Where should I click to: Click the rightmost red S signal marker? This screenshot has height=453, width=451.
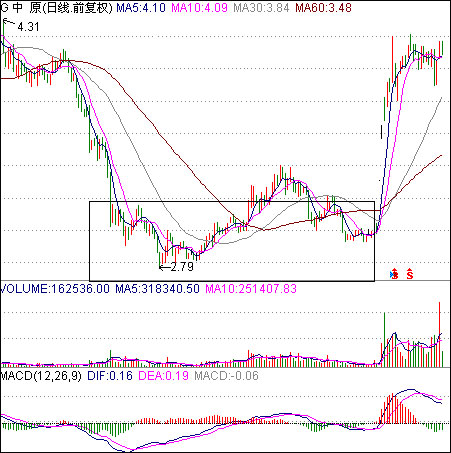pyautogui.click(x=410, y=274)
